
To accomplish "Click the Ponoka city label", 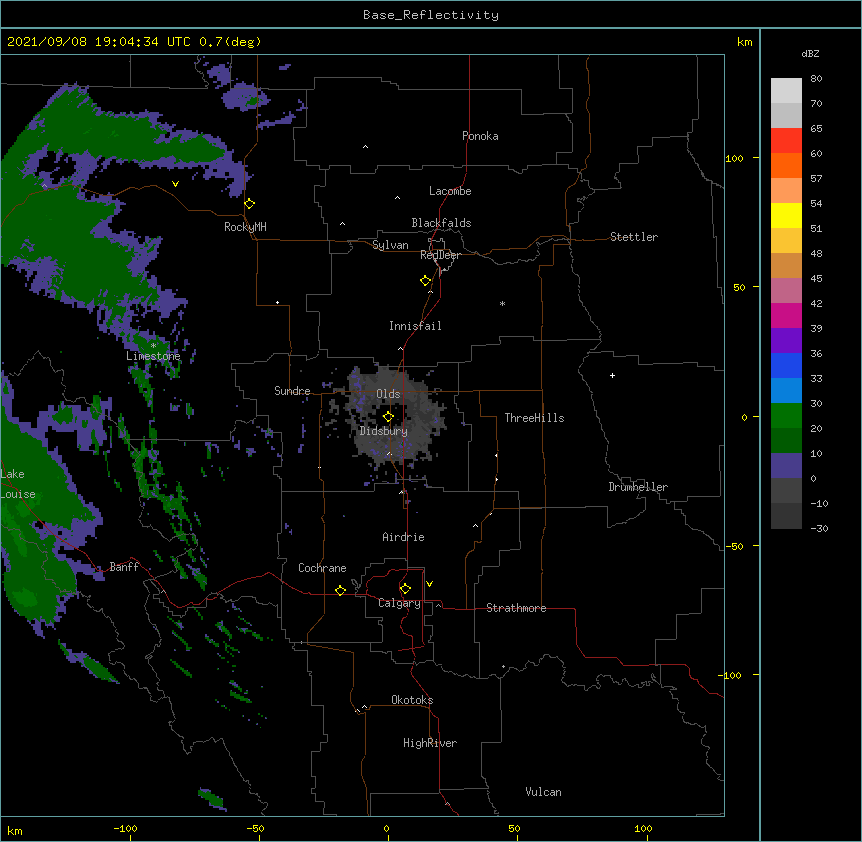I will (x=480, y=136).
